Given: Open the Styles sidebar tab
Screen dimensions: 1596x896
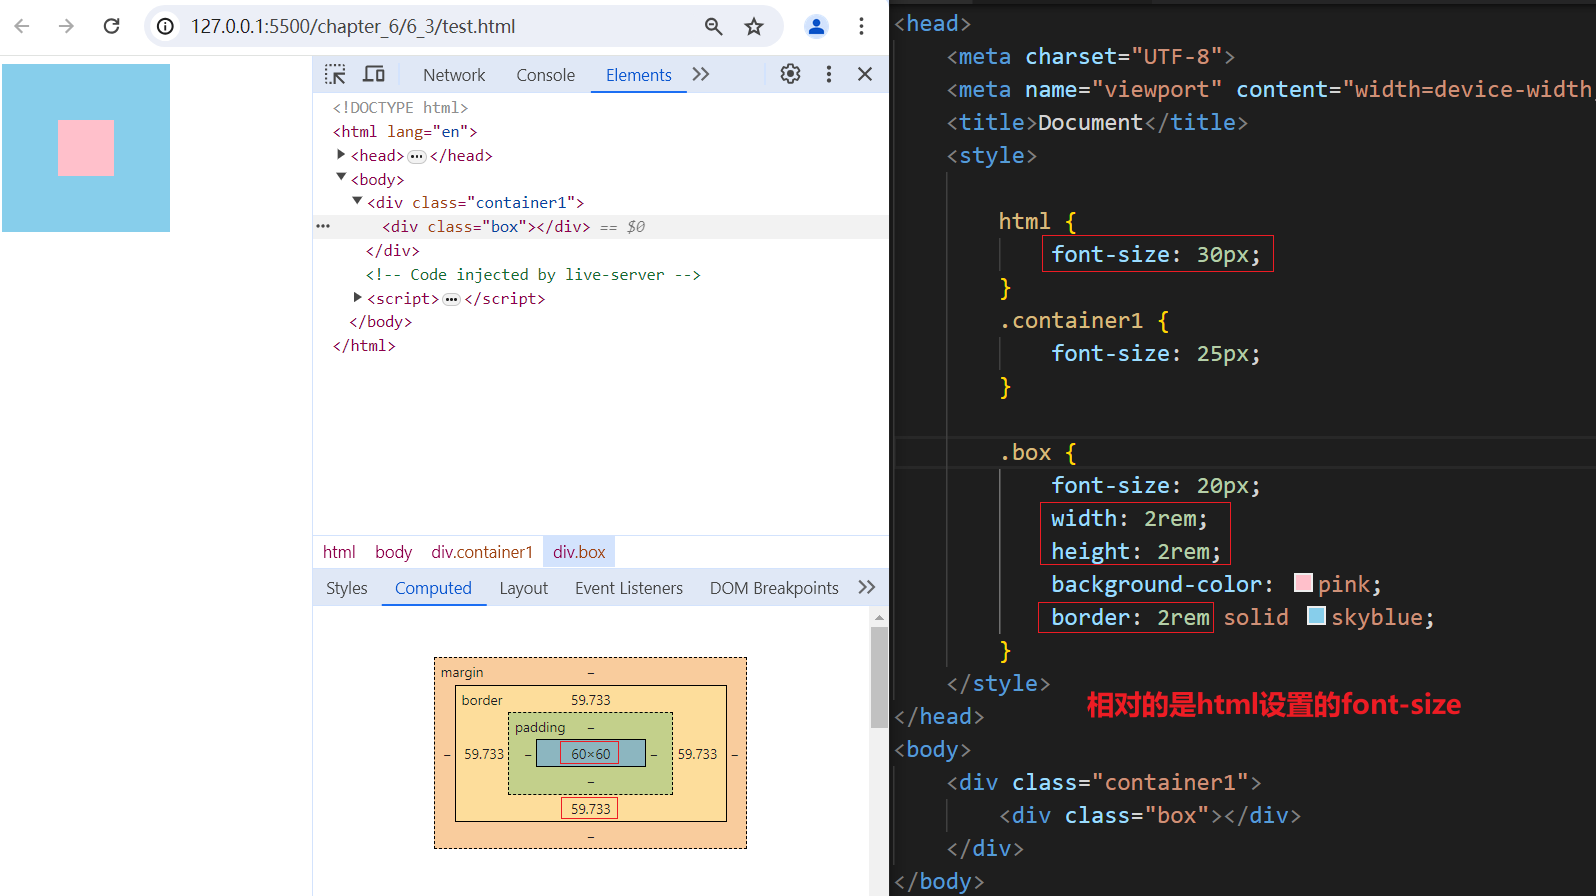Looking at the screenshot, I should pos(346,588).
